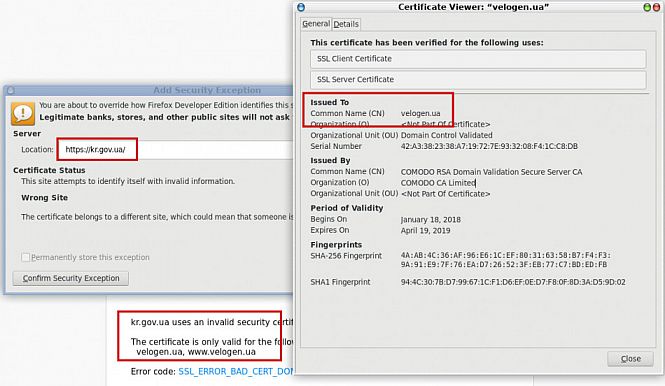Click the SHA1 fingerprint value starting 94:4C:30
Viewport: 665px width, 386px height.
coord(513,282)
